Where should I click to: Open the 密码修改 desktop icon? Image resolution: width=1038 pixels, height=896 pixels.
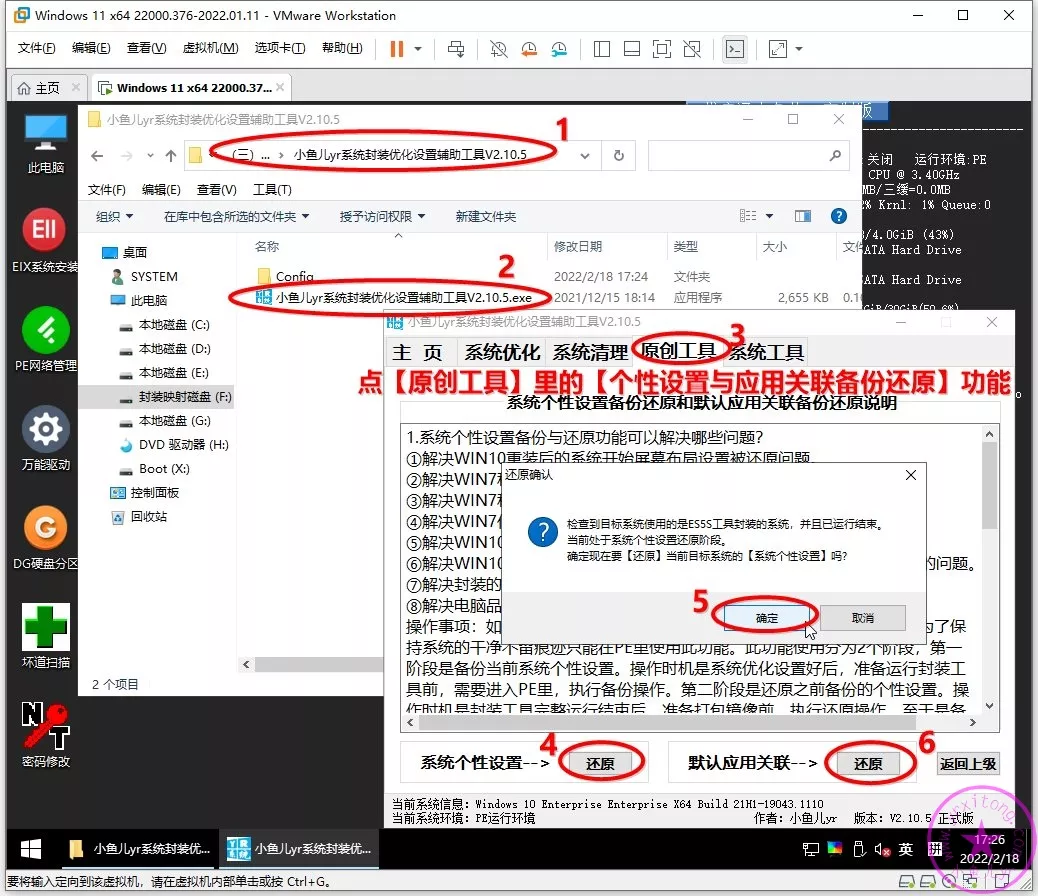(45, 725)
